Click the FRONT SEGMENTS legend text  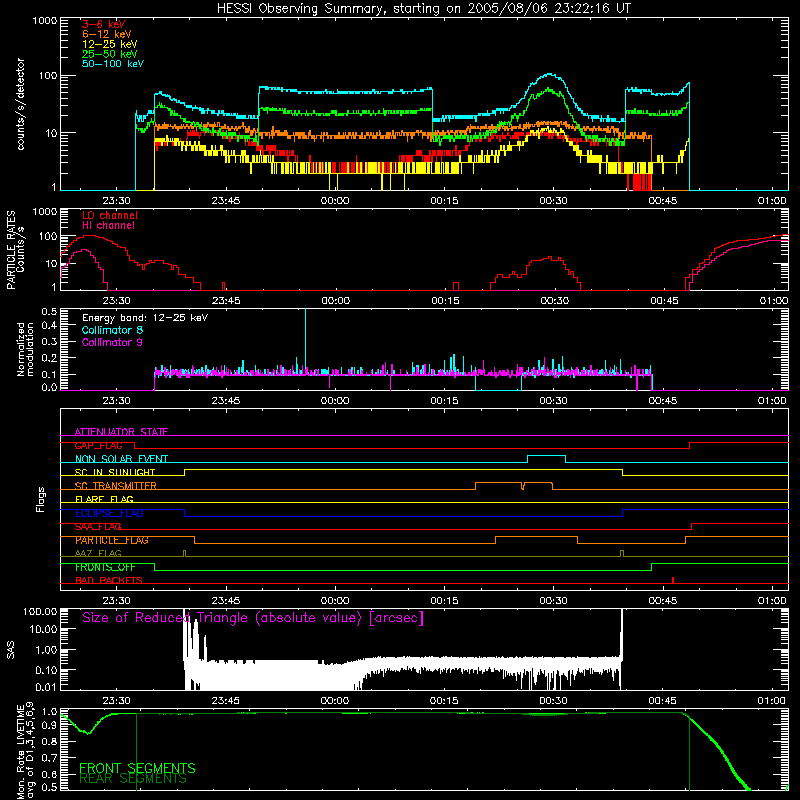[x=137, y=768]
